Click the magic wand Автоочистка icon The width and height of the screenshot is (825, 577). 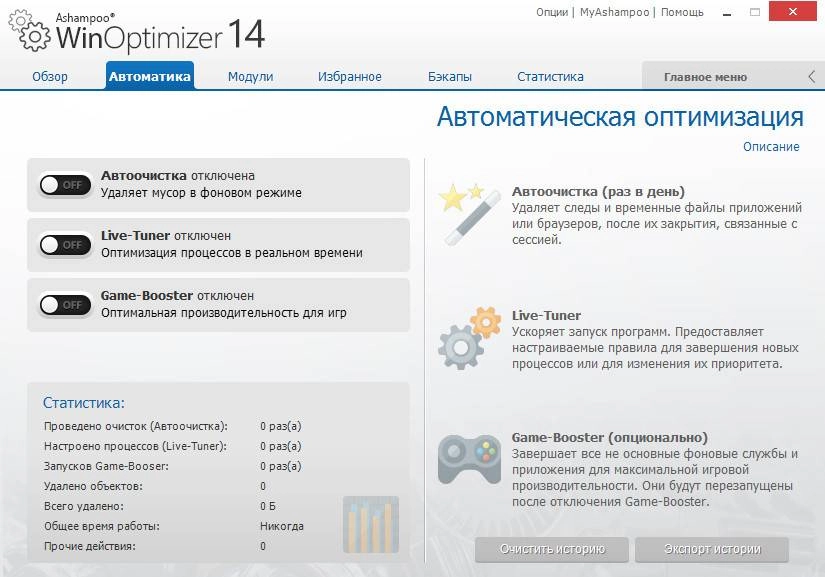pyautogui.click(x=469, y=214)
